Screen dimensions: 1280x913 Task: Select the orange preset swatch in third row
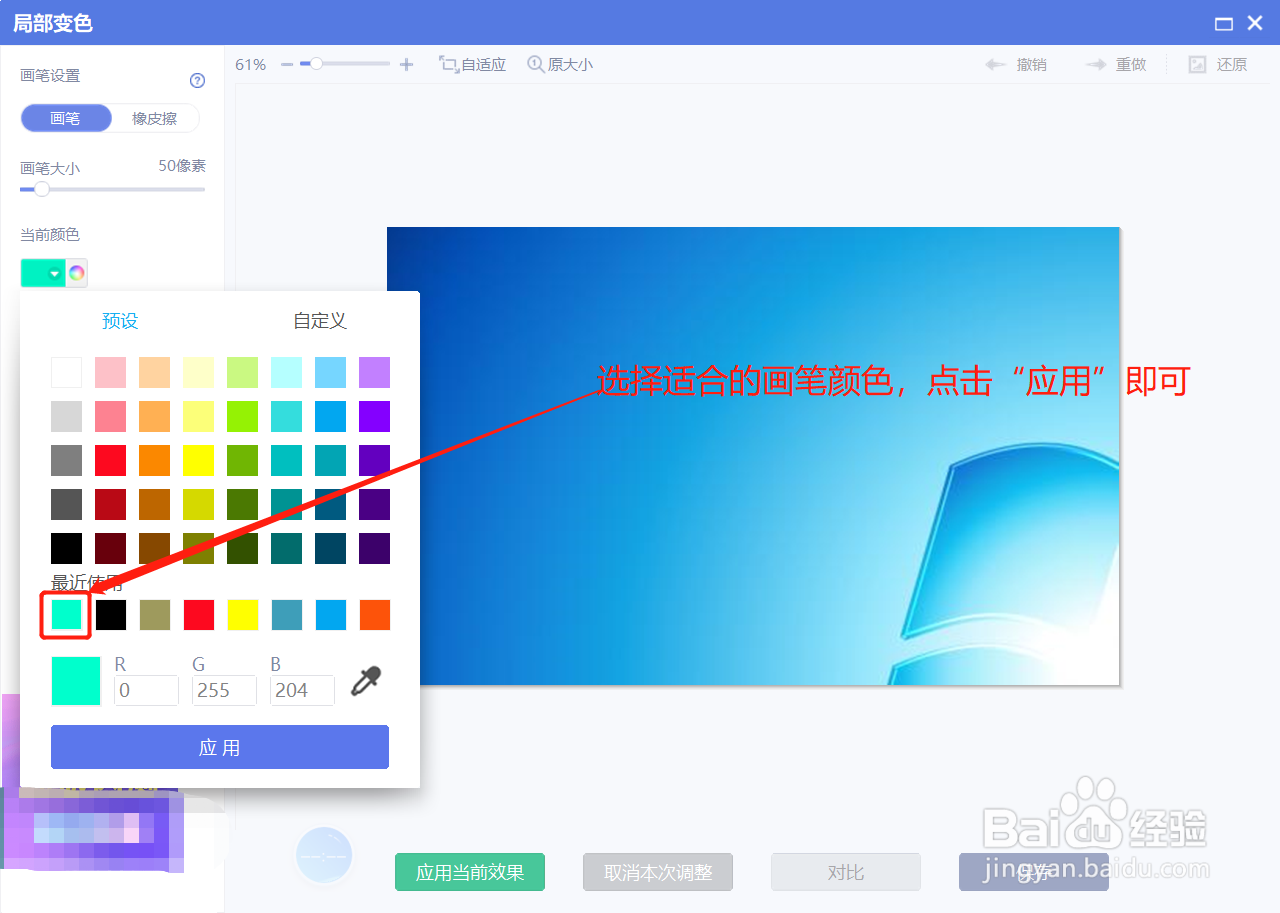pyautogui.click(x=155, y=460)
